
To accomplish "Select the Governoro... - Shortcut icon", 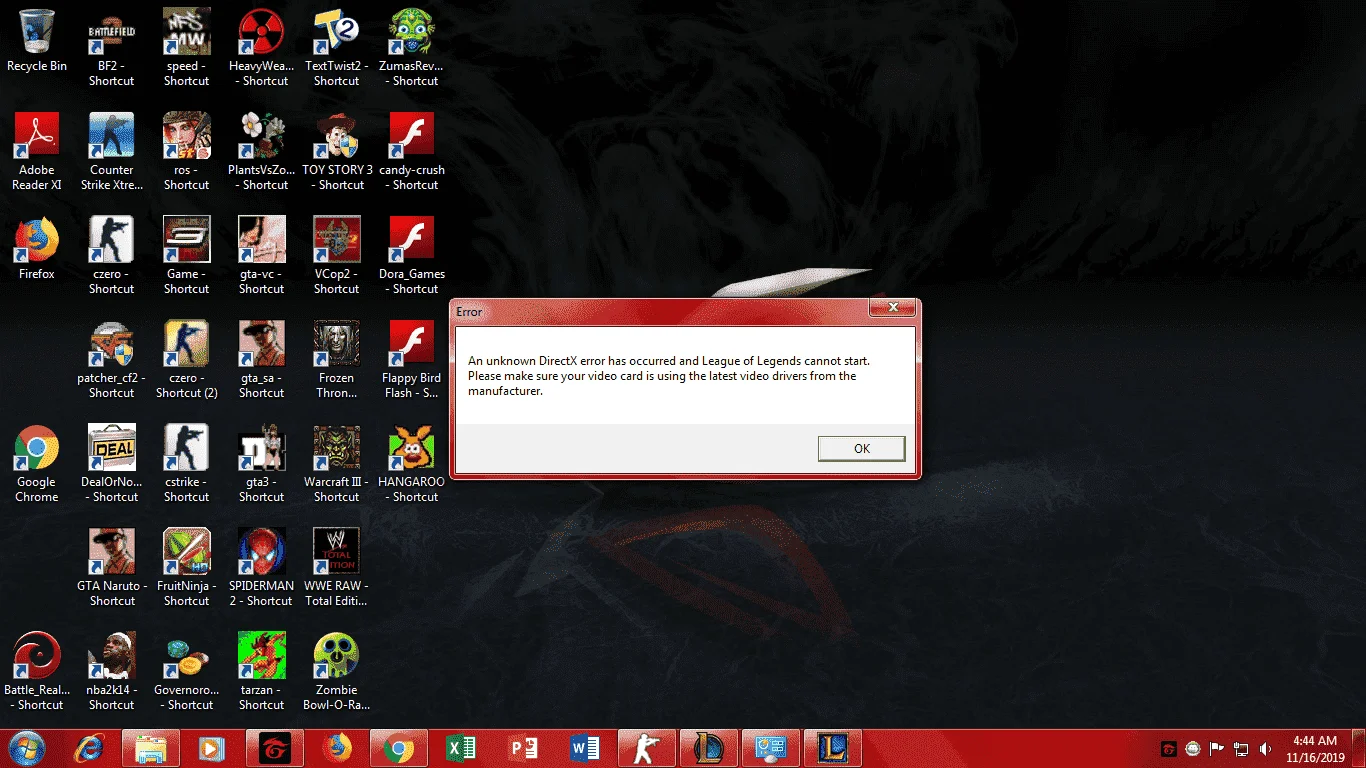I will (186, 672).
